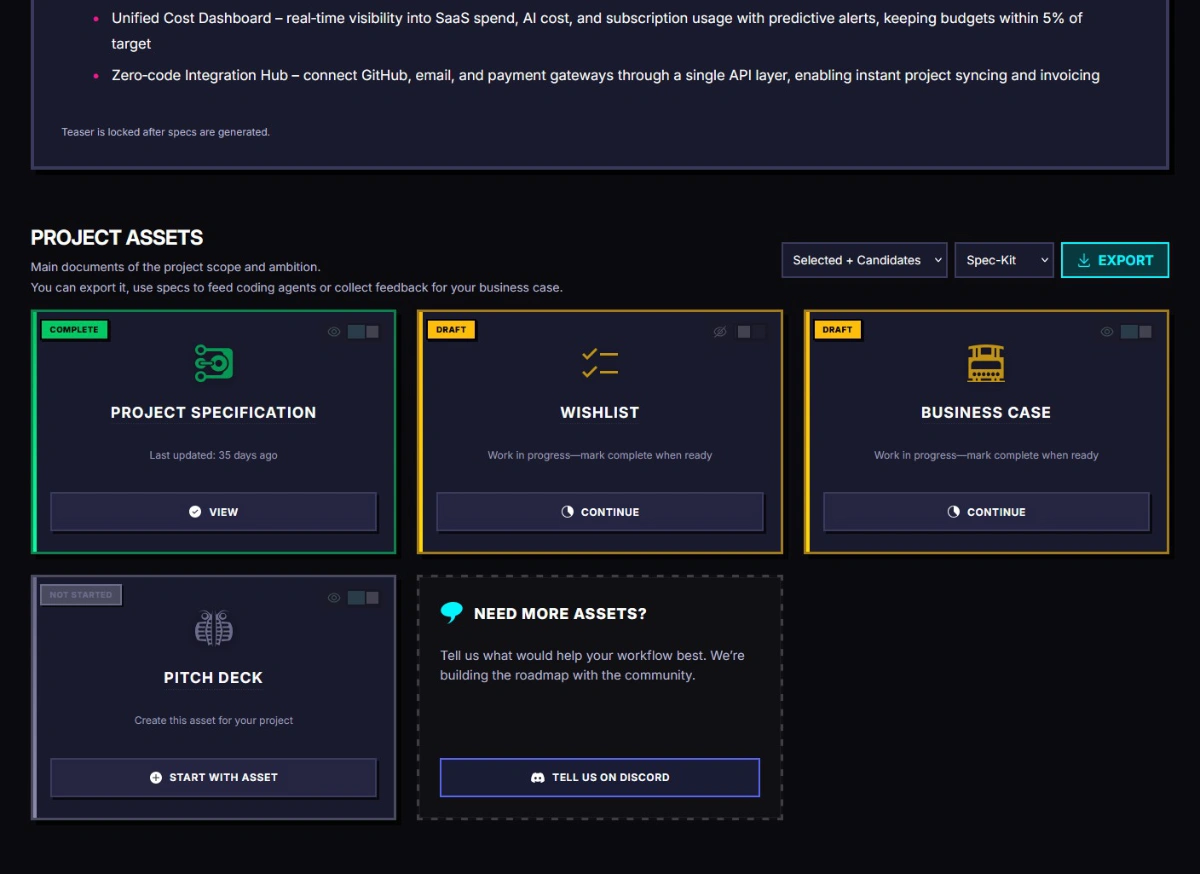Click the crossed-out eye icon on Wishlist card

tap(720, 332)
